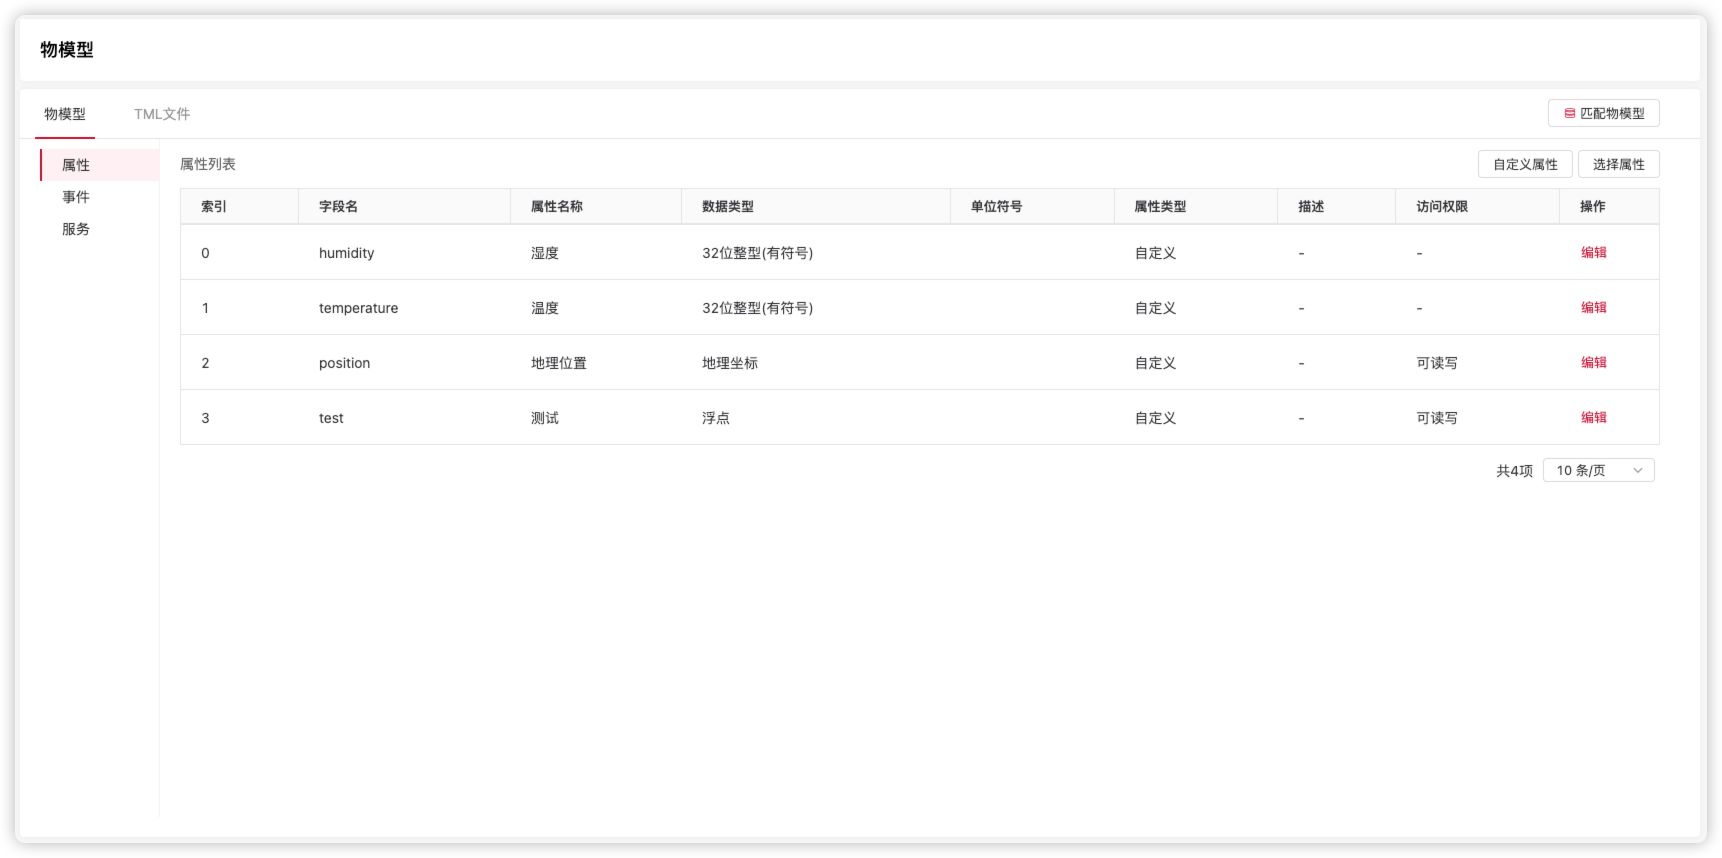Click 编辑 for the test property
The image size is (1722, 858).
pos(1593,418)
